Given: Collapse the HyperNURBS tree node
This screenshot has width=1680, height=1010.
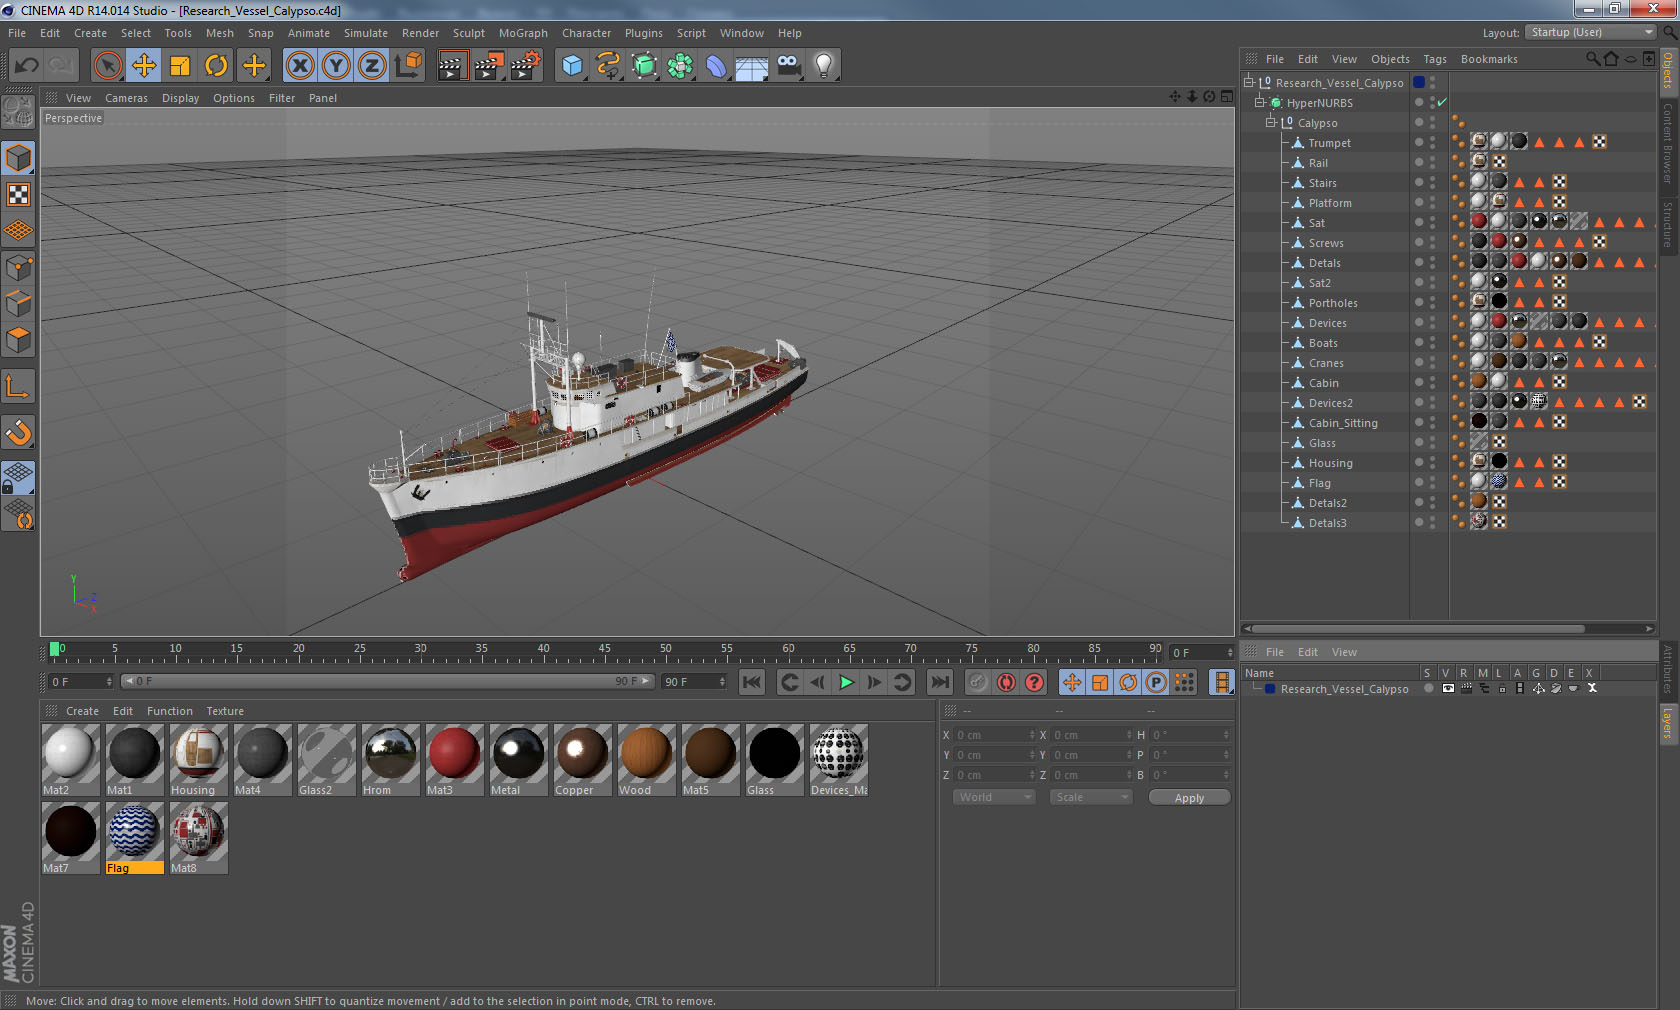Looking at the screenshot, I should 1260,102.
